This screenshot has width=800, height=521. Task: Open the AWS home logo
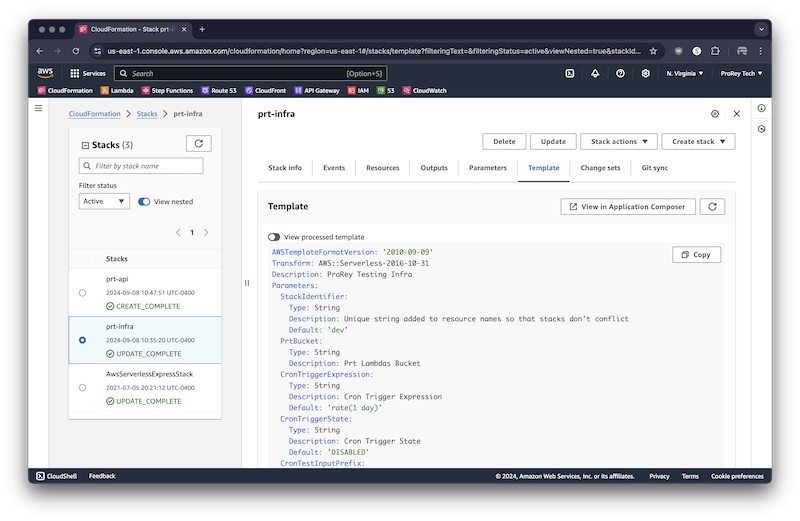click(45, 73)
